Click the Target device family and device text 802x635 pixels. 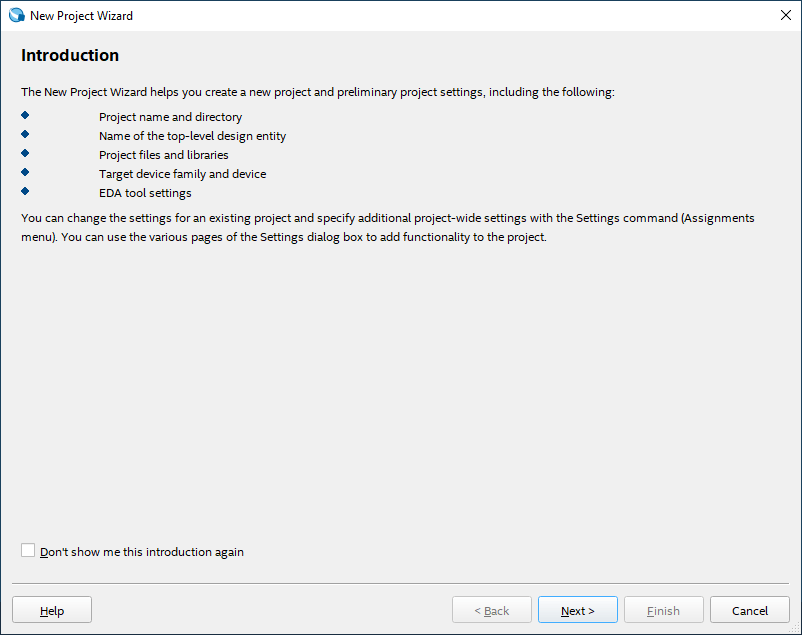point(182,174)
